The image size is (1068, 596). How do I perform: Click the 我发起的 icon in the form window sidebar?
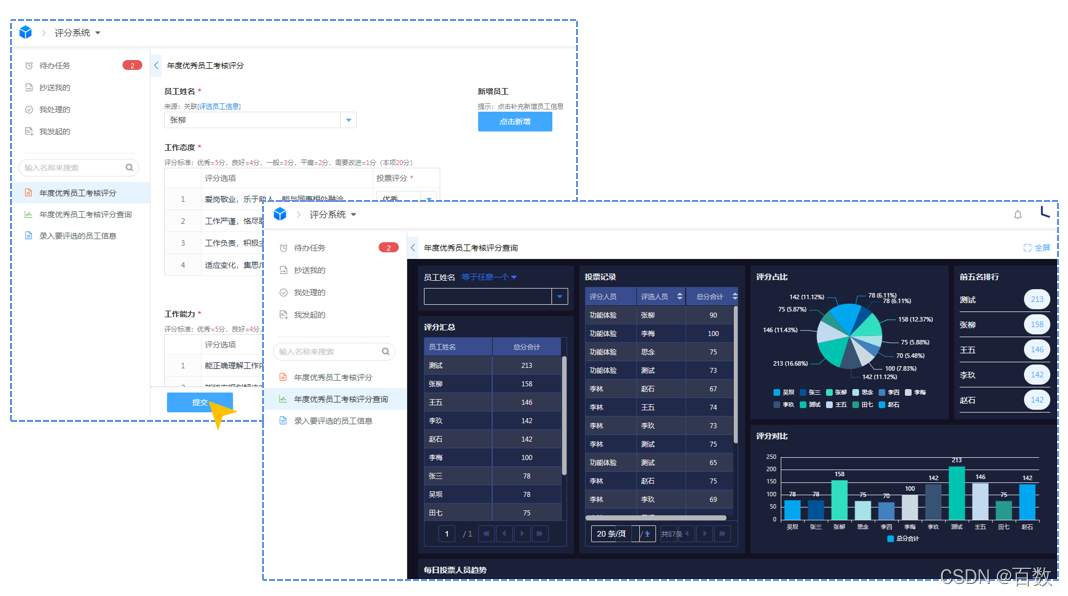[x=29, y=131]
